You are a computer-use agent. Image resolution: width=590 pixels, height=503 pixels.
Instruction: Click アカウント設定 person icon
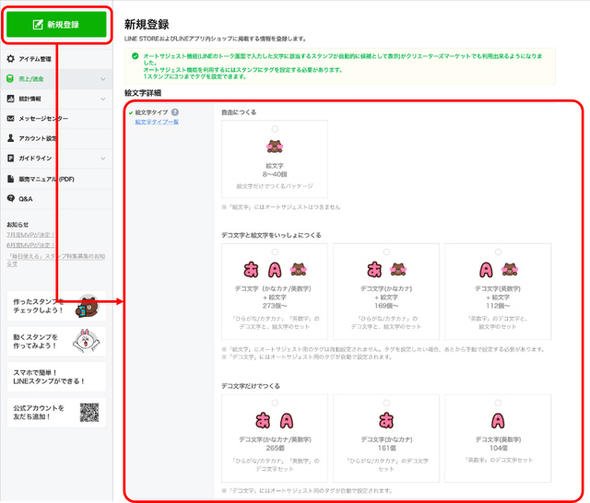click(11, 138)
